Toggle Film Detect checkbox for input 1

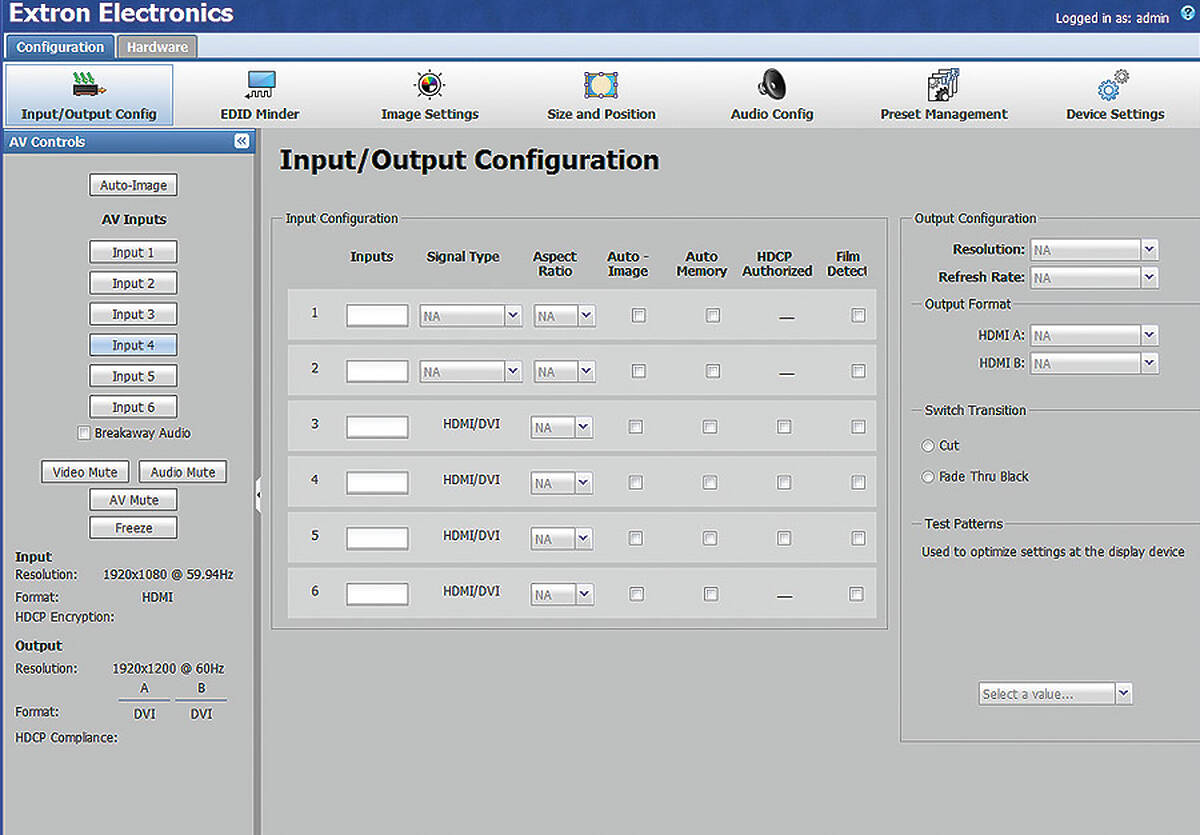coord(858,315)
